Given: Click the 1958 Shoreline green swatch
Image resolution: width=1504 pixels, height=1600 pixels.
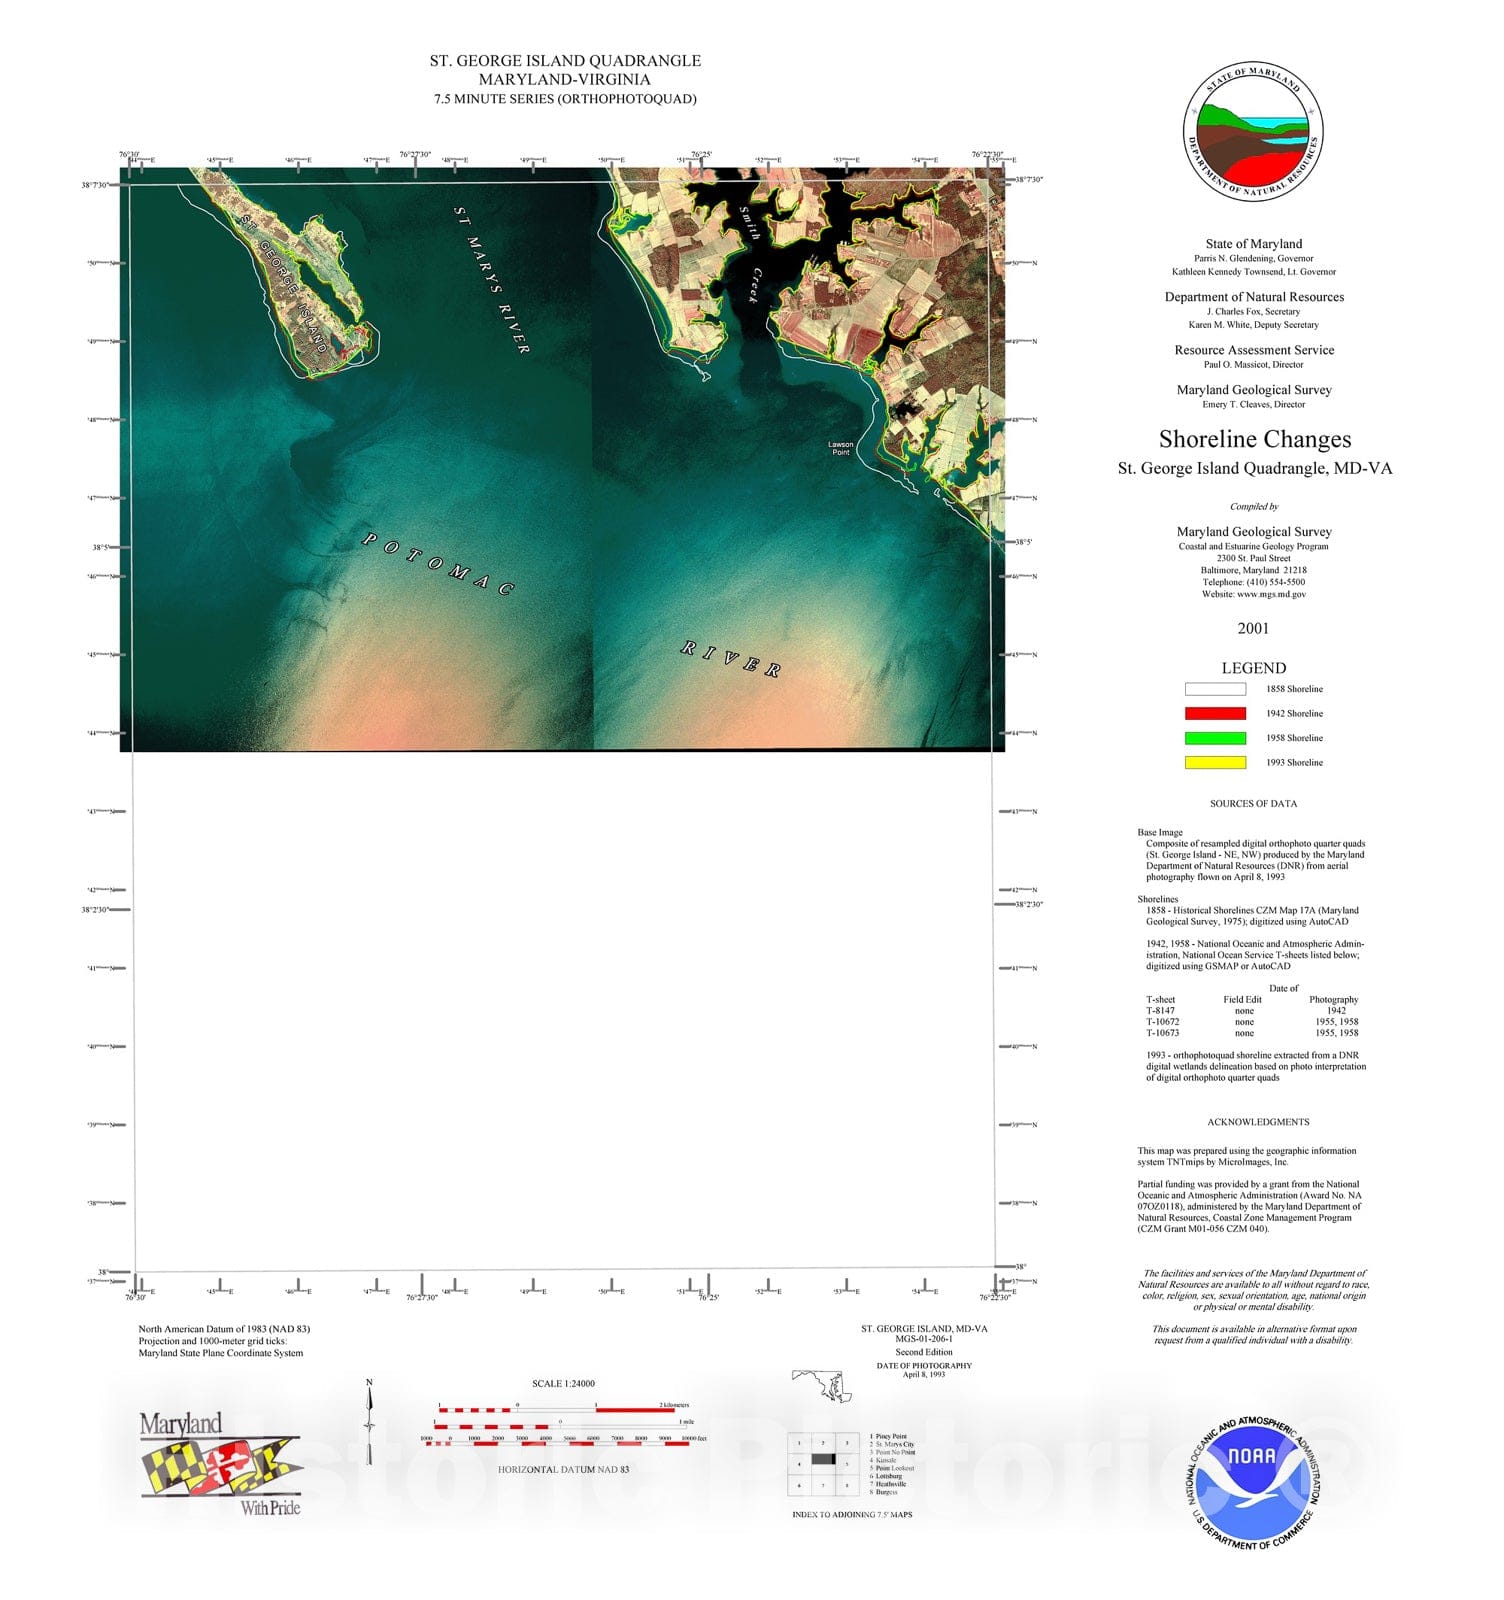Looking at the screenshot, I should tap(1215, 738).
